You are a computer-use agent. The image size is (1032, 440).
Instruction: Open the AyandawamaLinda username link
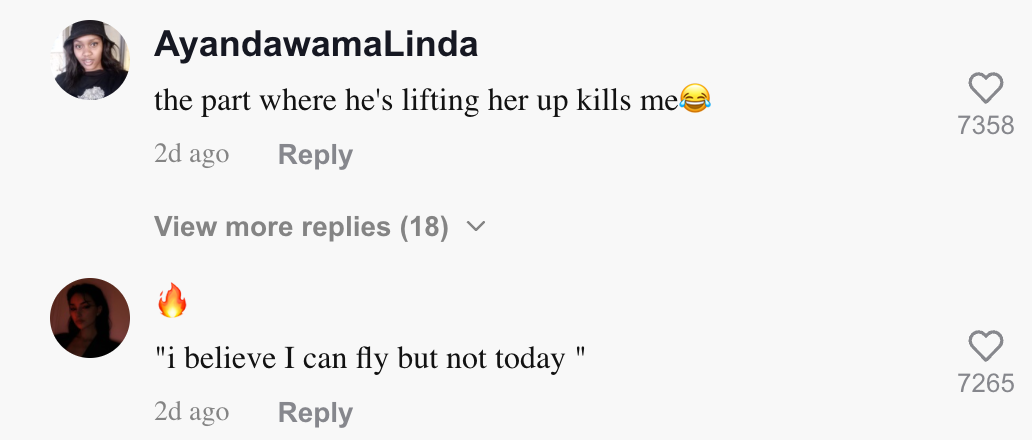(316, 44)
